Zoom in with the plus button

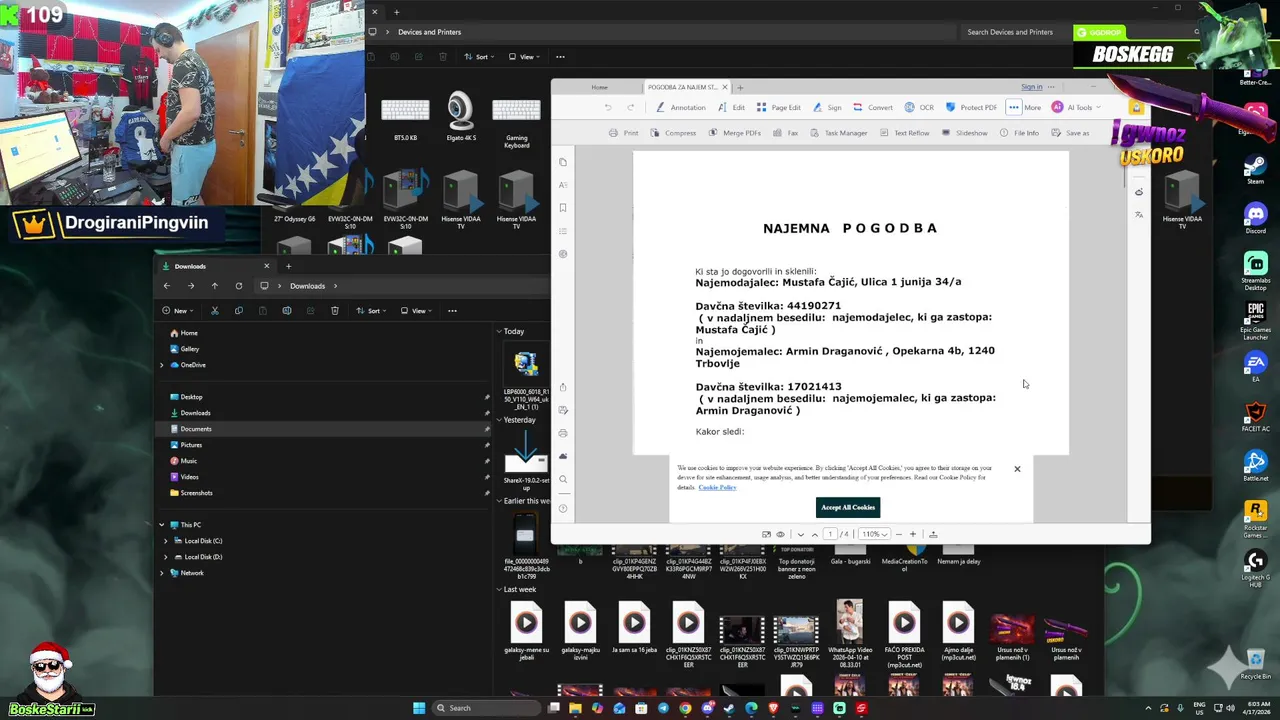(x=912, y=534)
